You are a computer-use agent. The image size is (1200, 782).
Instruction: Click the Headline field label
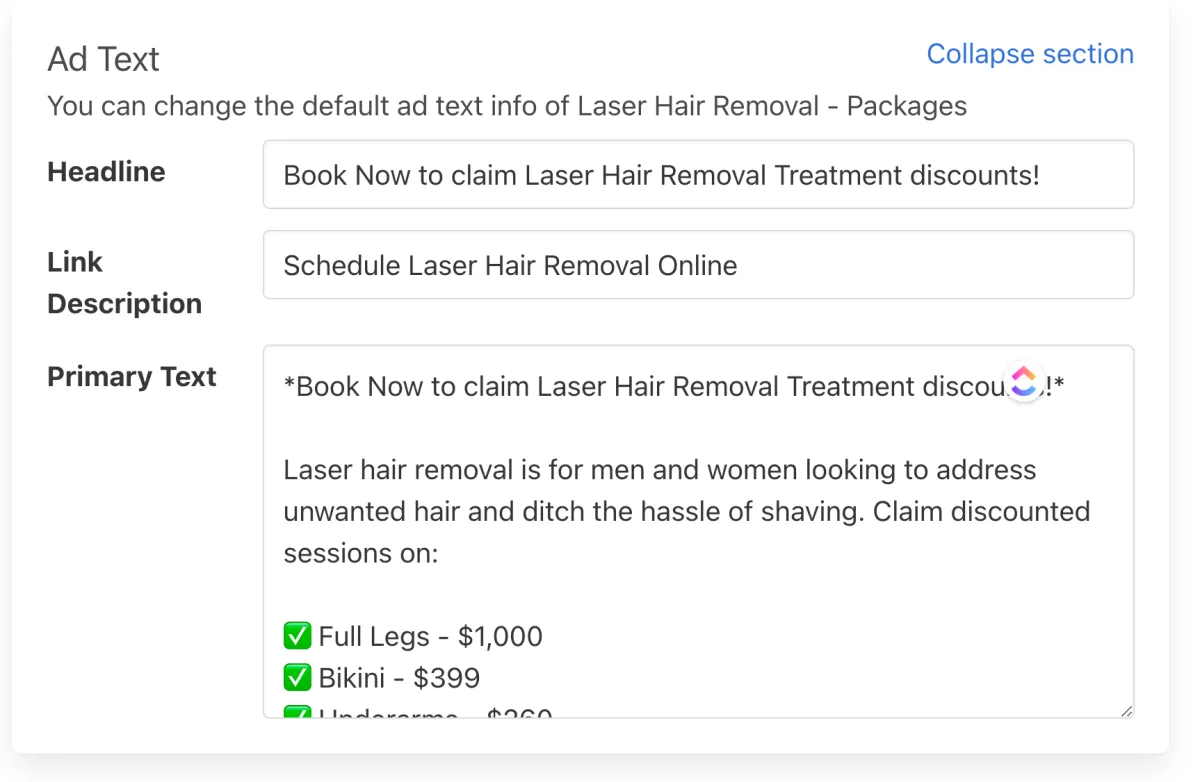point(106,172)
